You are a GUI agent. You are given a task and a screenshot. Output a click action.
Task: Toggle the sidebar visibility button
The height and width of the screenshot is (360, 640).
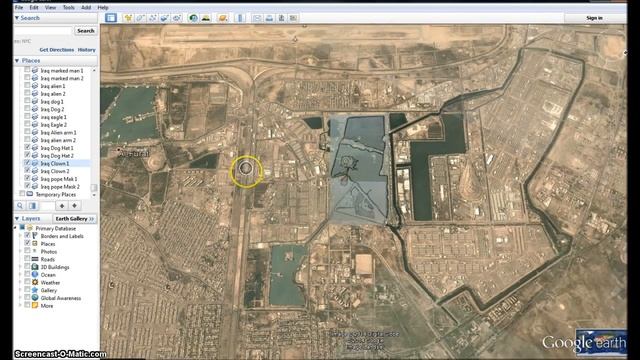coord(111,18)
